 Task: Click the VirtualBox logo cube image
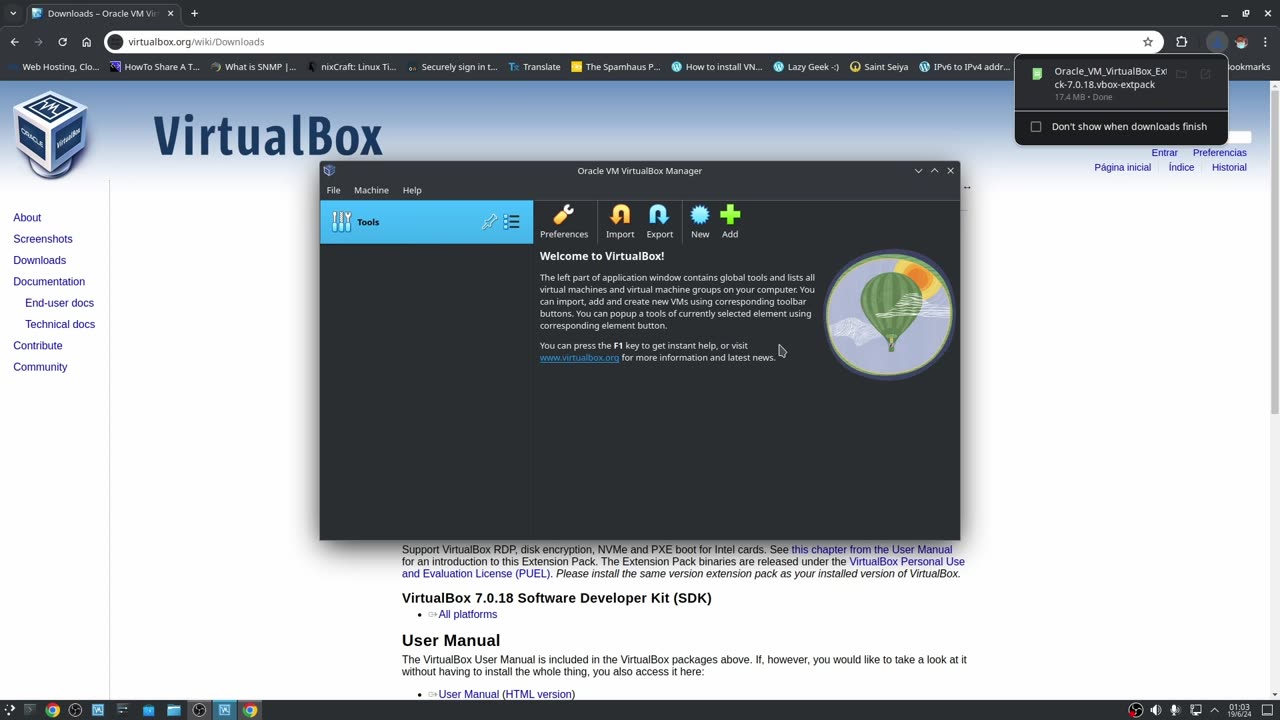(50, 135)
